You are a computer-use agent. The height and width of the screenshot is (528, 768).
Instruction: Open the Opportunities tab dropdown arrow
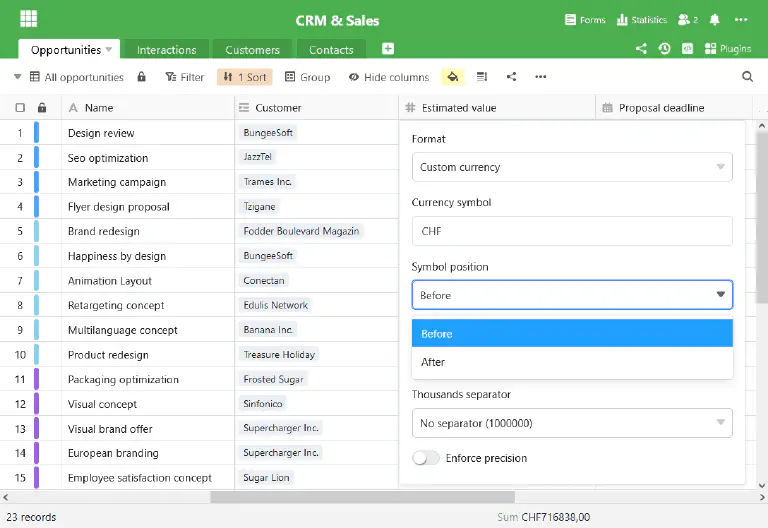[x=109, y=49]
